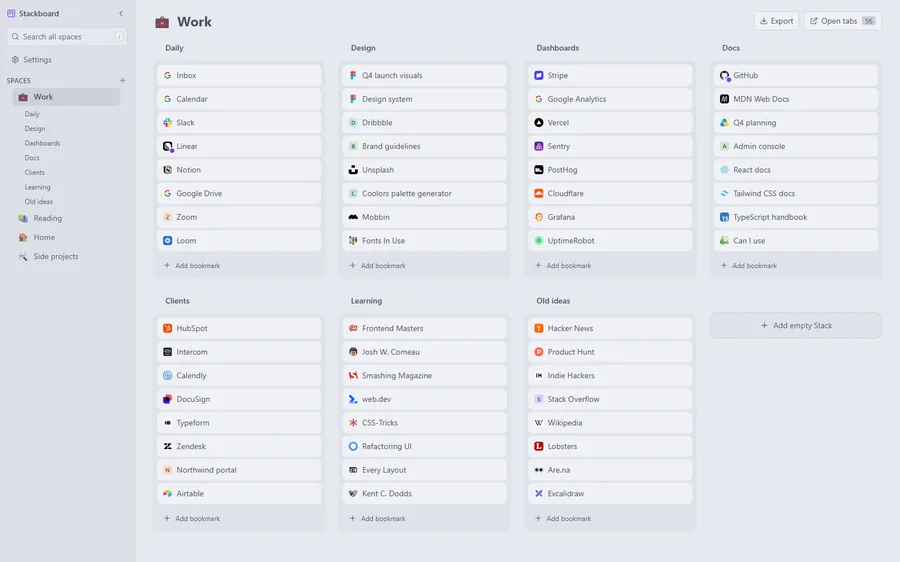Open the Google Analytics bookmark

coord(610,99)
